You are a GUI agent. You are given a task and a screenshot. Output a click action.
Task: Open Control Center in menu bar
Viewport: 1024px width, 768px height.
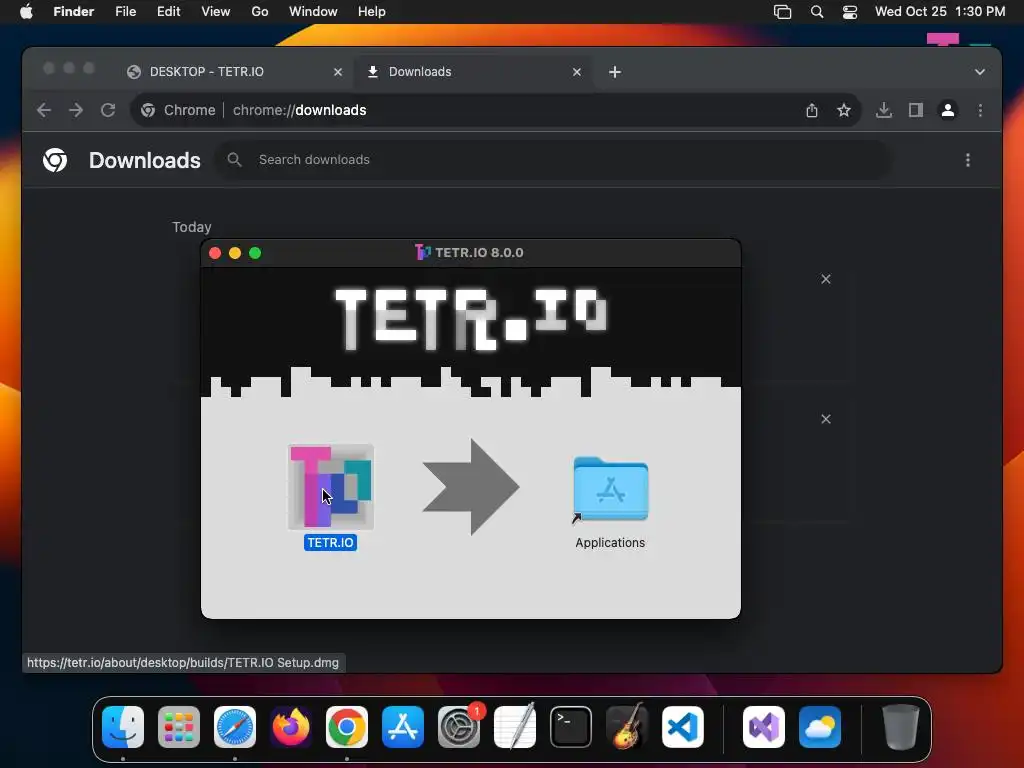tap(850, 12)
